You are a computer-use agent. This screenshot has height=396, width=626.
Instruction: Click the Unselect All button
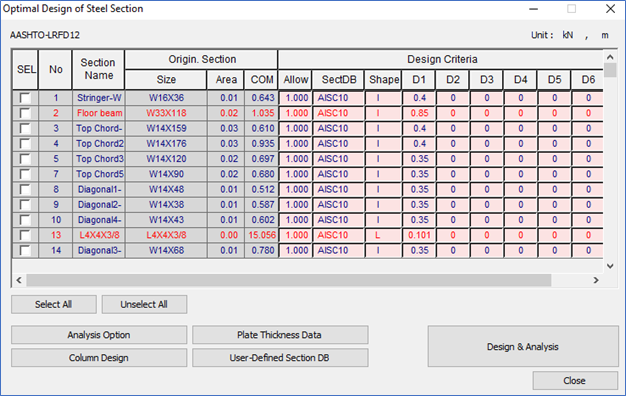pyautogui.click(x=144, y=305)
